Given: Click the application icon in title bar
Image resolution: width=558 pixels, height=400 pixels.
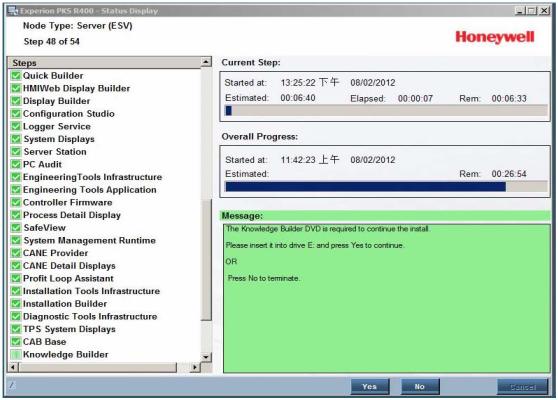Looking at the screenshot, I should [13, 11].
